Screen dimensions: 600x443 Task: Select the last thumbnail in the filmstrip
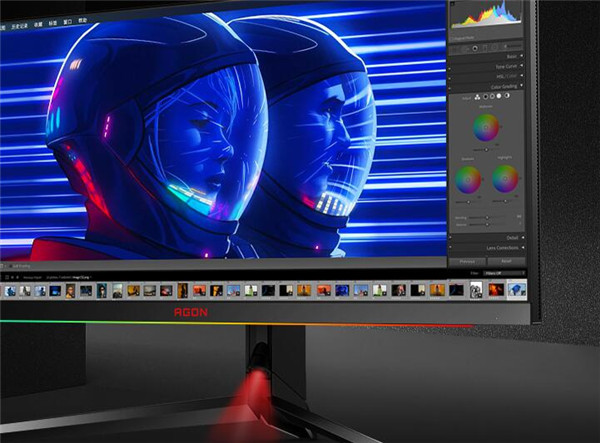click(517, 290)
